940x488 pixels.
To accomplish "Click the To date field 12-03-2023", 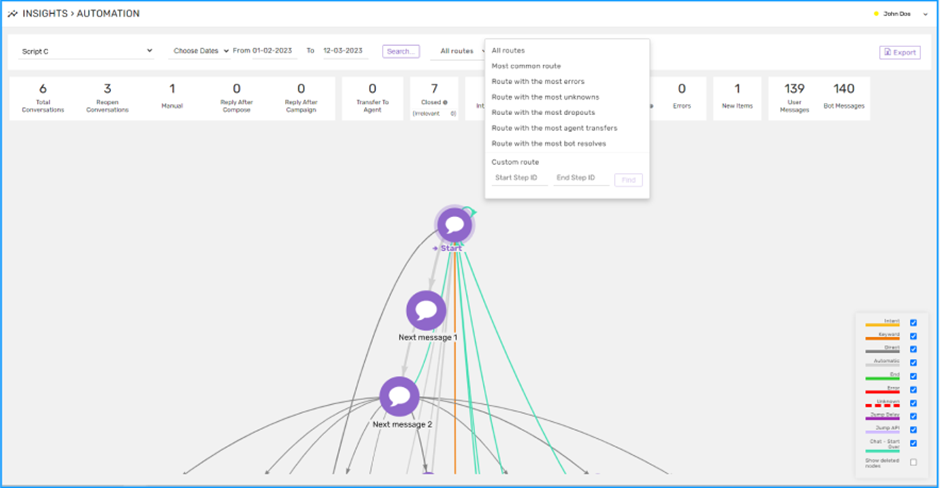I will click(x=344, y=51).
